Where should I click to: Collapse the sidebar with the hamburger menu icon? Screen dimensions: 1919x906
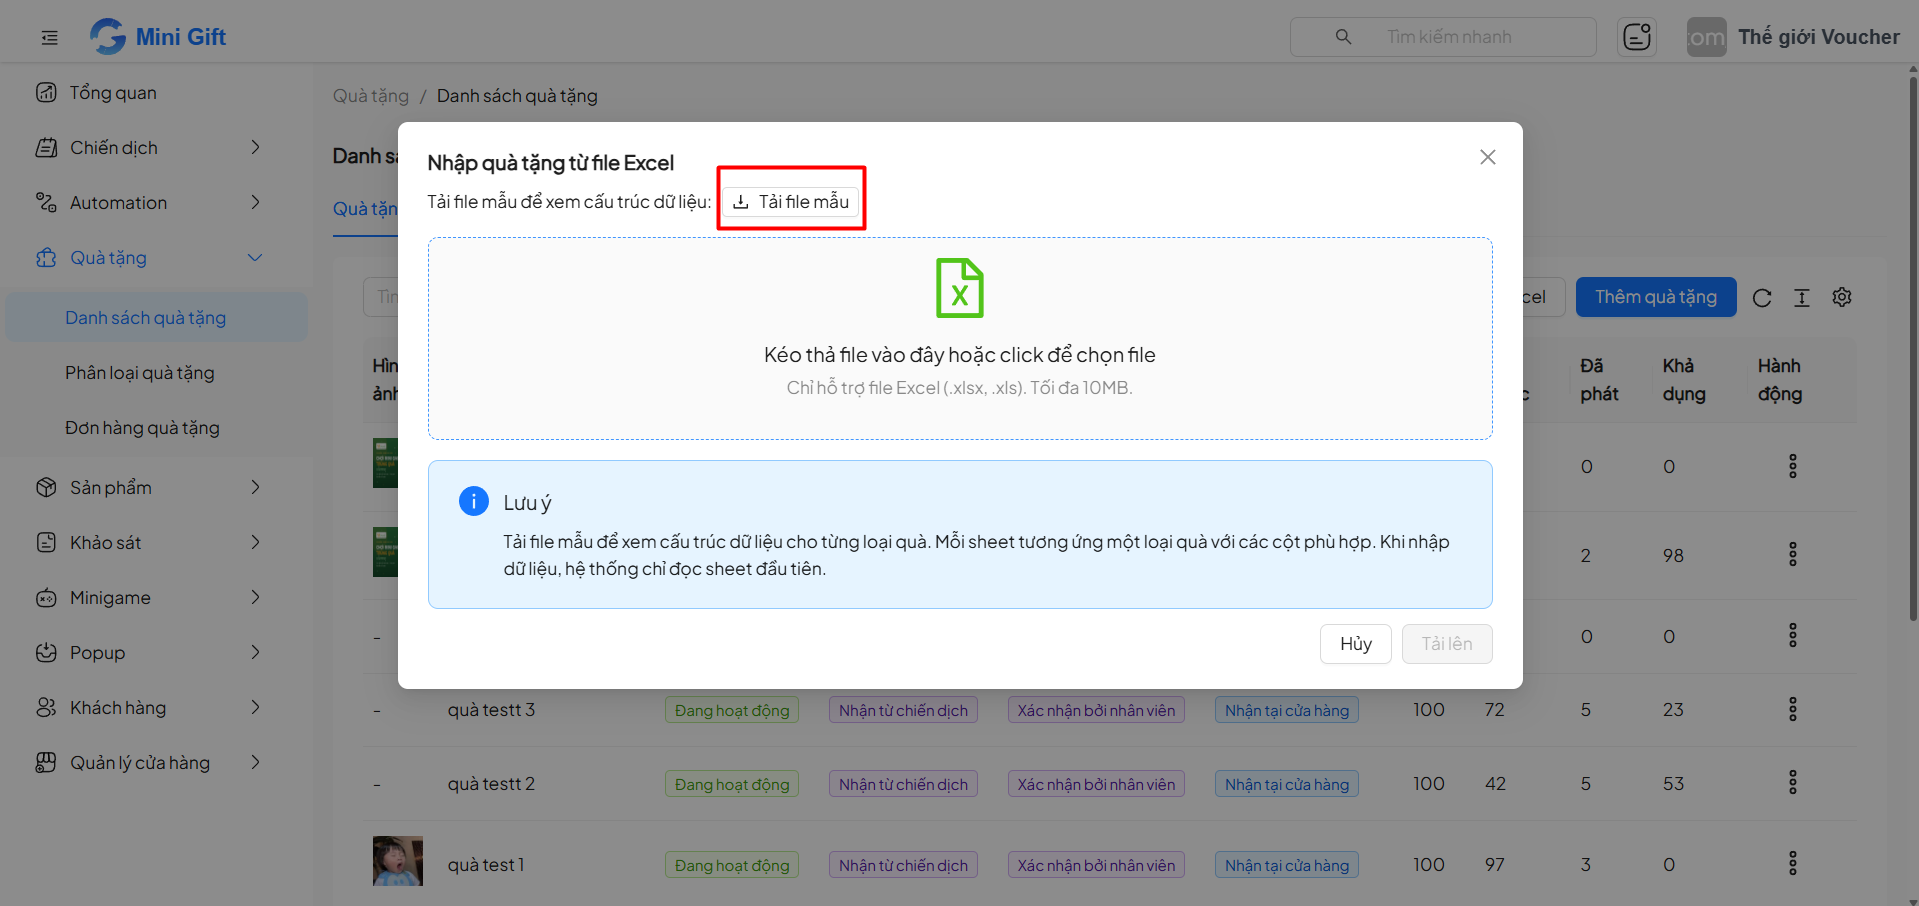pos(49,38)
